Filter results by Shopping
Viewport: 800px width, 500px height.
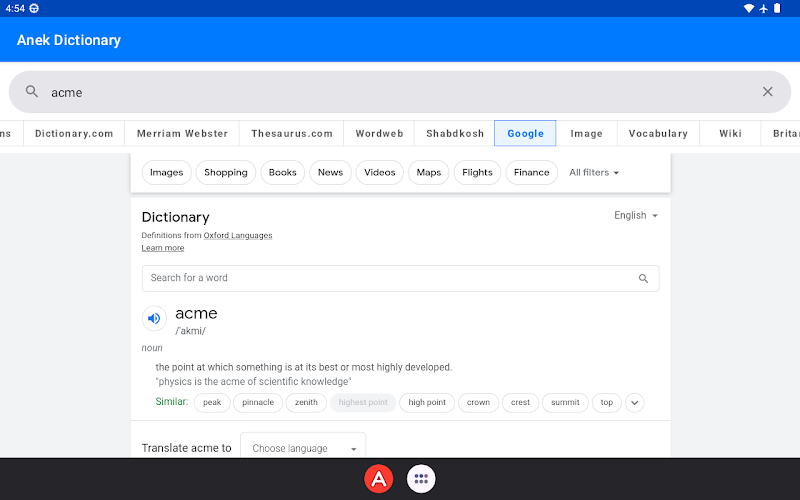point(226,172)
